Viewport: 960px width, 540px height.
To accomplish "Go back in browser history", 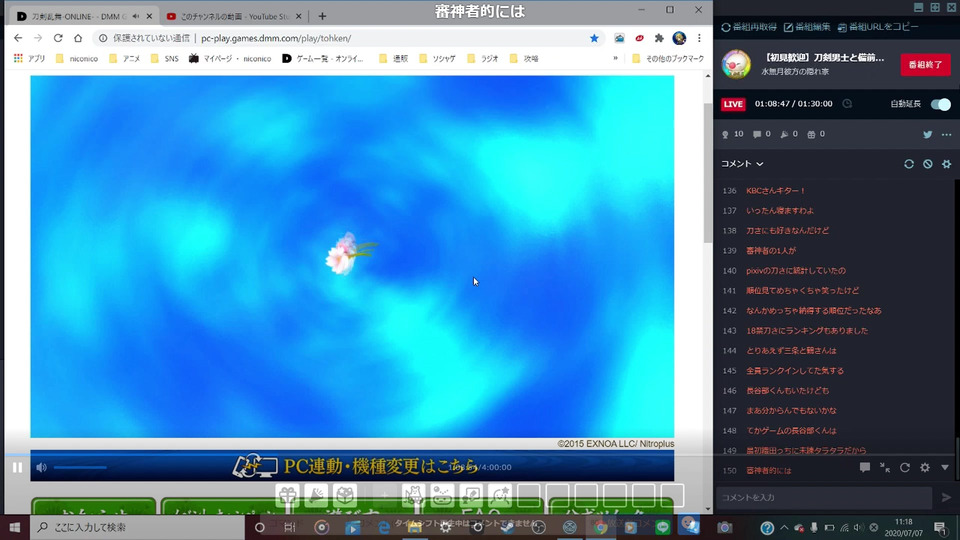I will 18,38.
